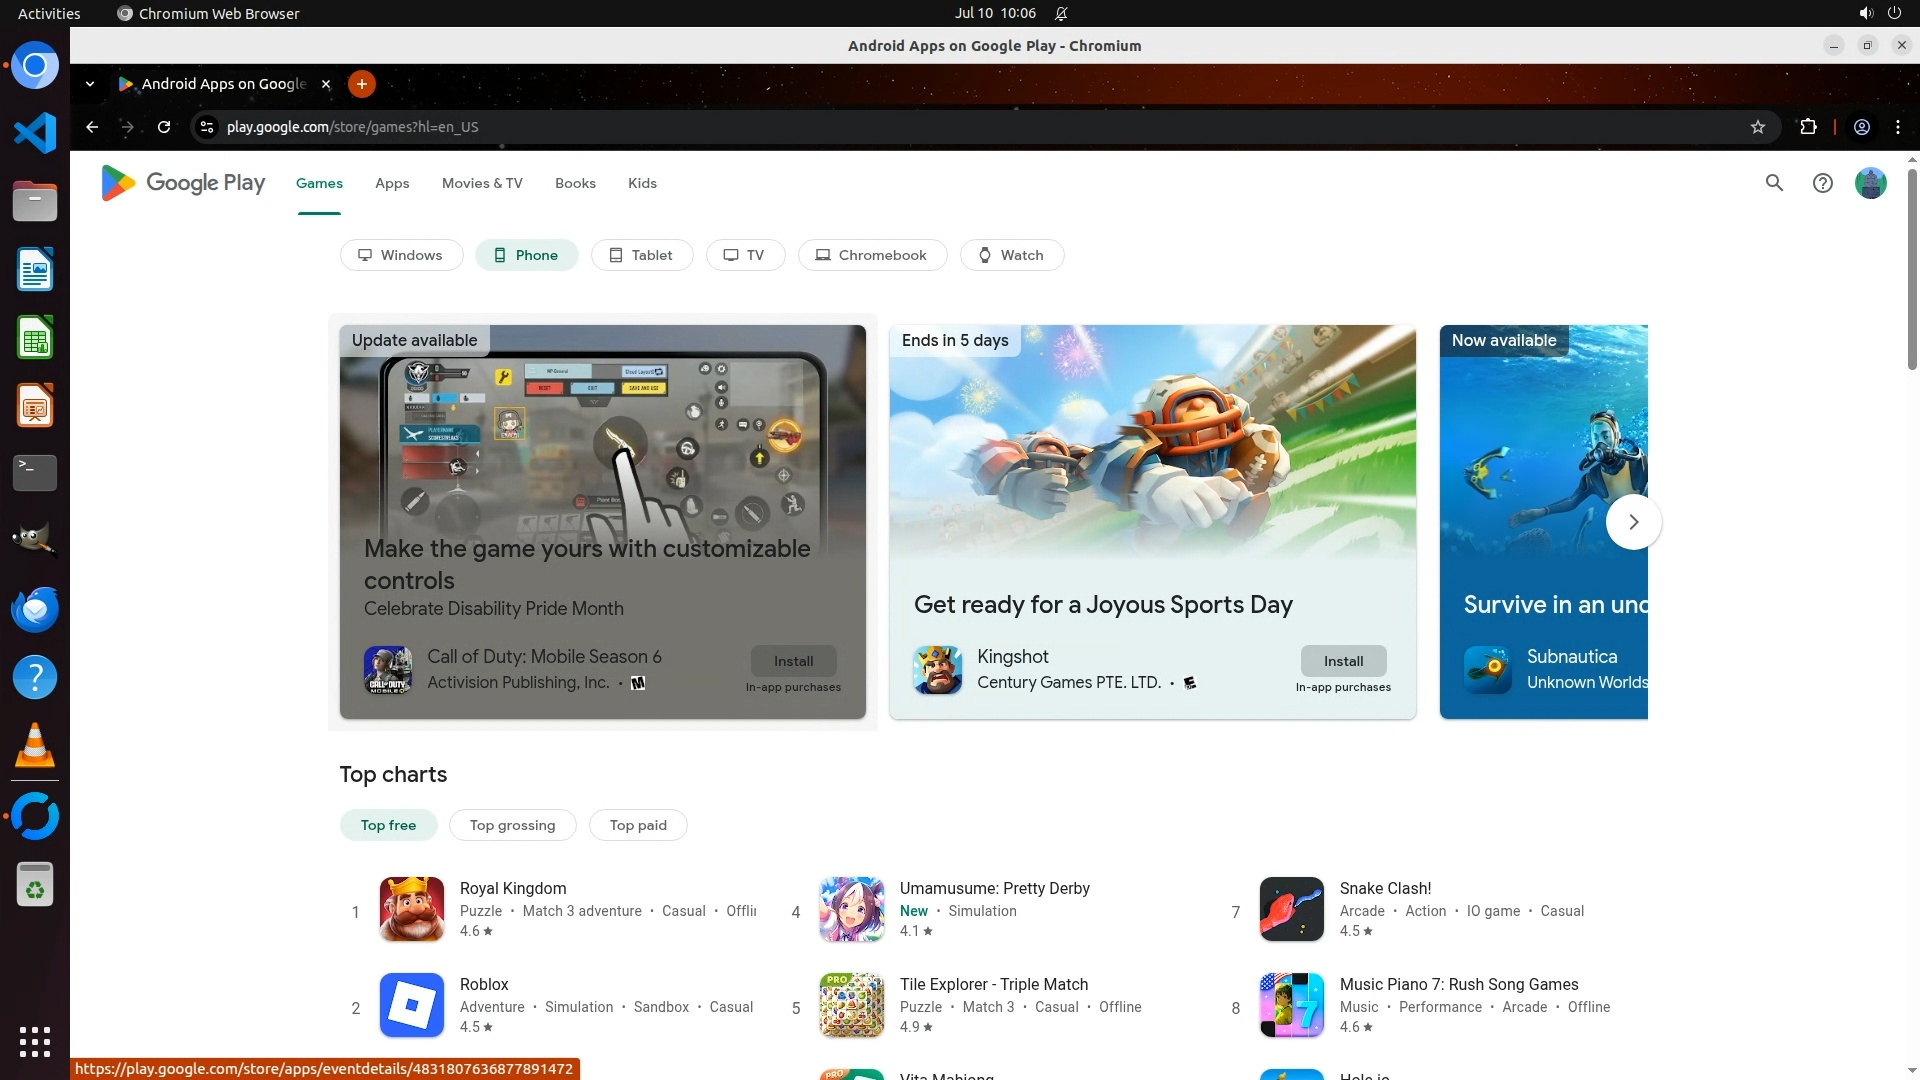Select the Tablet device filter chip
The height and width of the screenshot is (1080, 1920).
coord(641,255)
